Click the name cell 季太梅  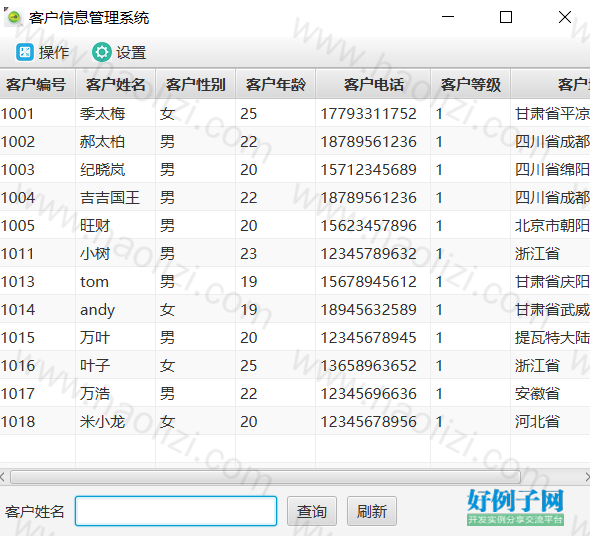116,113
